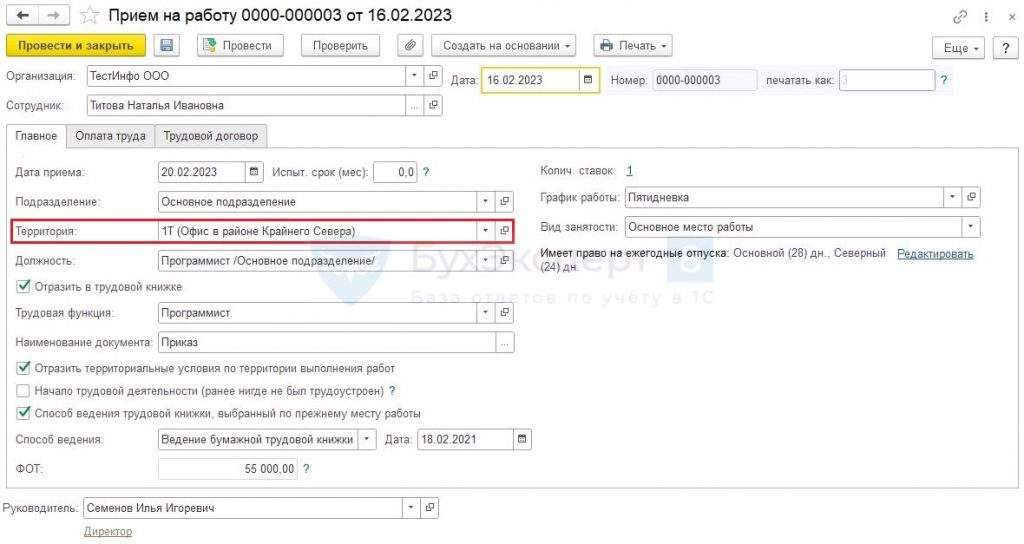
Task: Choose Наименование документа via ellipsis button
Action: [504, 342]
